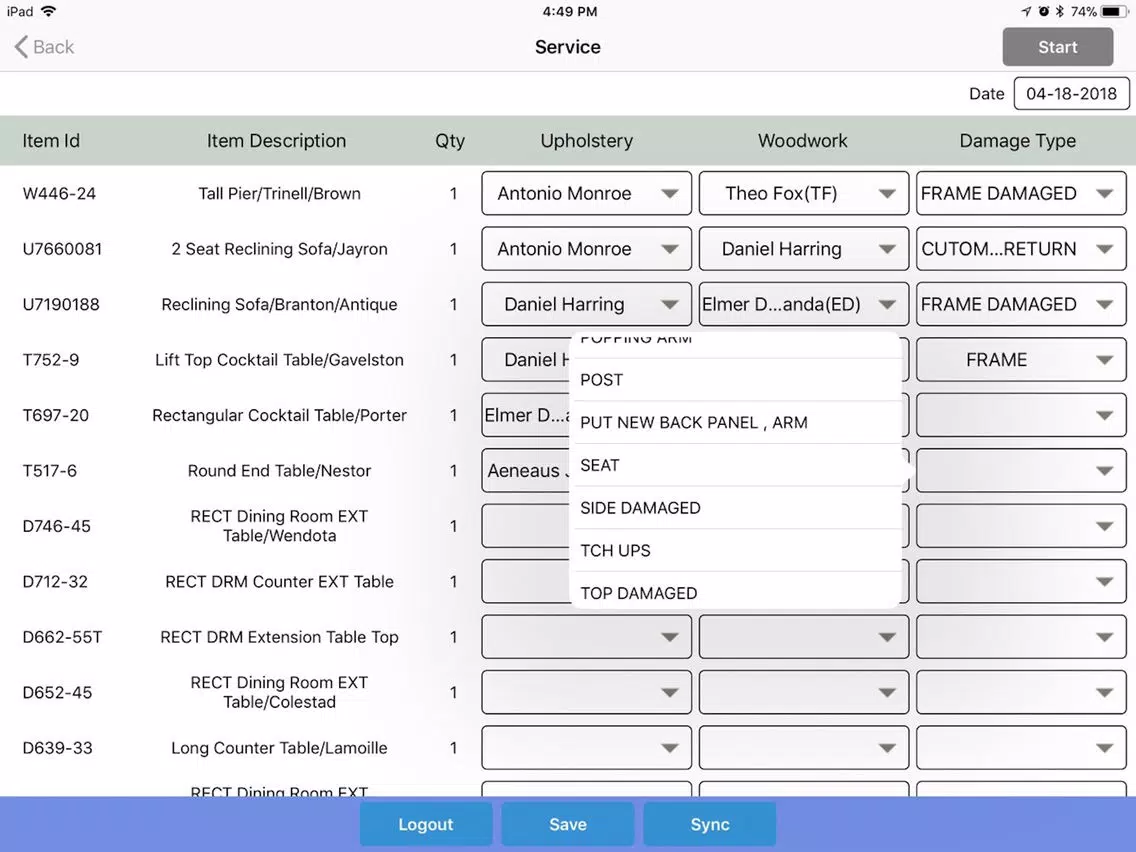Select description Round End Table/Nestor
Viewport: 1136px width, 852px height.
280,470
